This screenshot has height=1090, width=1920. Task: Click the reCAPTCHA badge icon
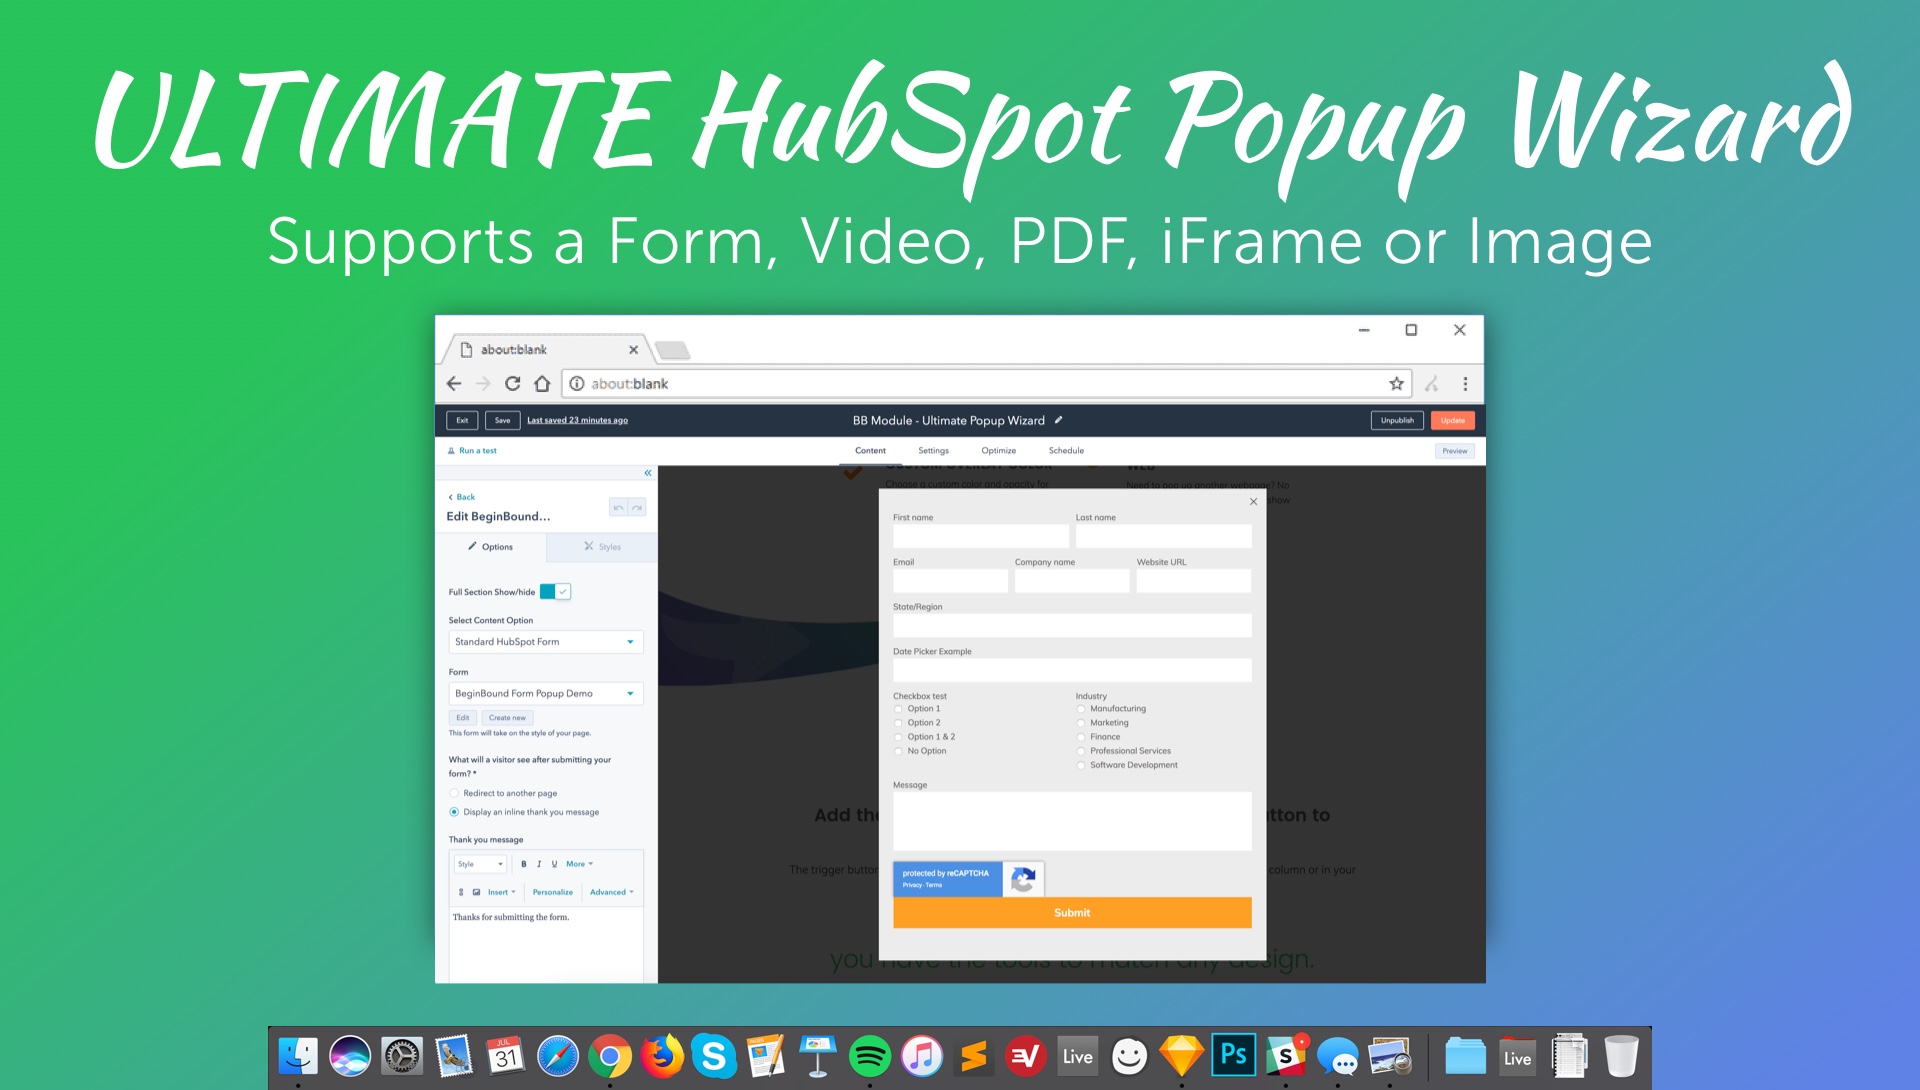(1023, 879)
